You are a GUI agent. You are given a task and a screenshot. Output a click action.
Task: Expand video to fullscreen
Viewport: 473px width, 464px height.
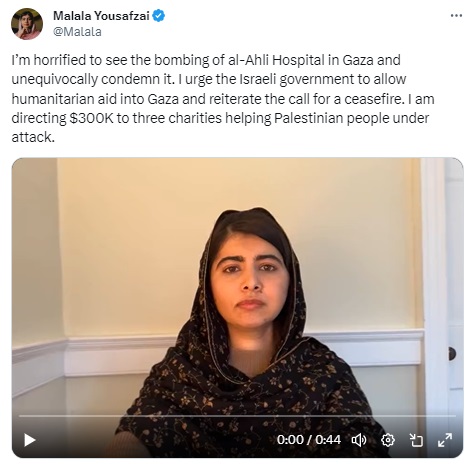[445, 440]
